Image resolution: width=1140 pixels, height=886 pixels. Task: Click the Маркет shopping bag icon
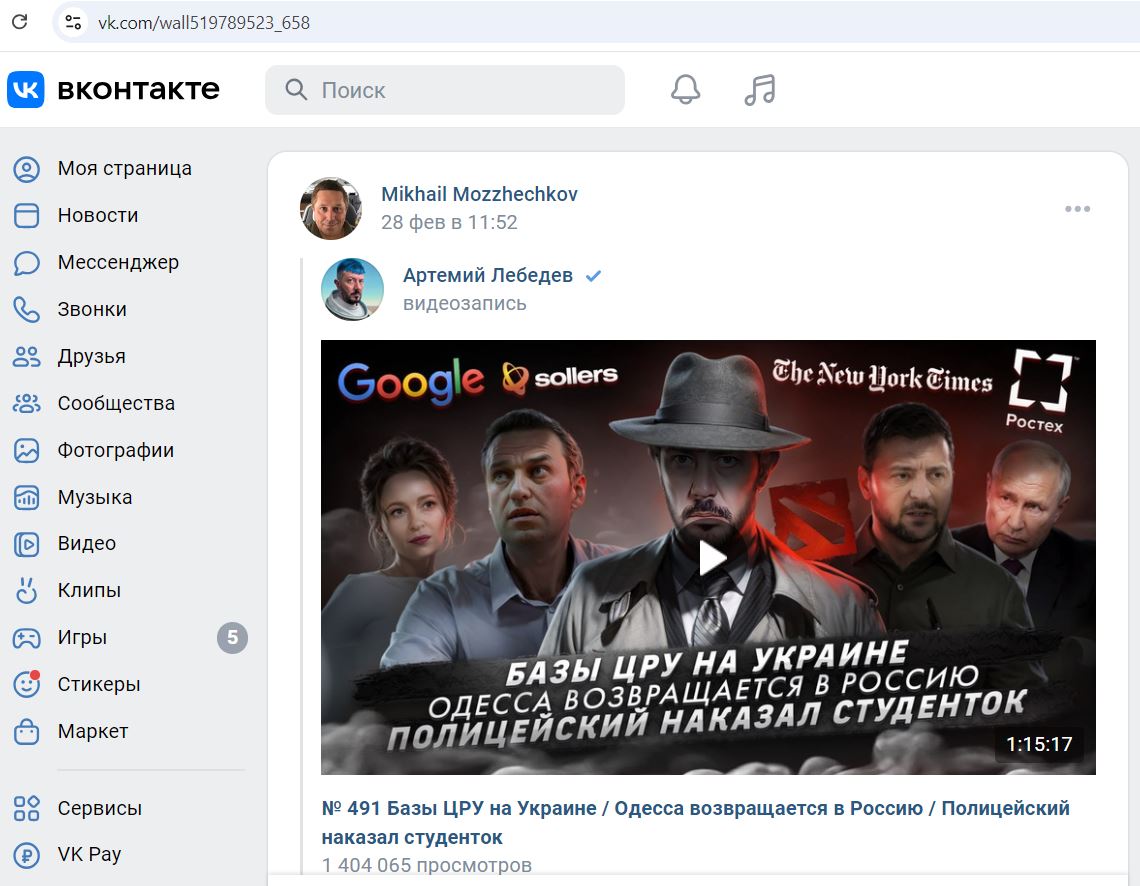coord(27,731)
